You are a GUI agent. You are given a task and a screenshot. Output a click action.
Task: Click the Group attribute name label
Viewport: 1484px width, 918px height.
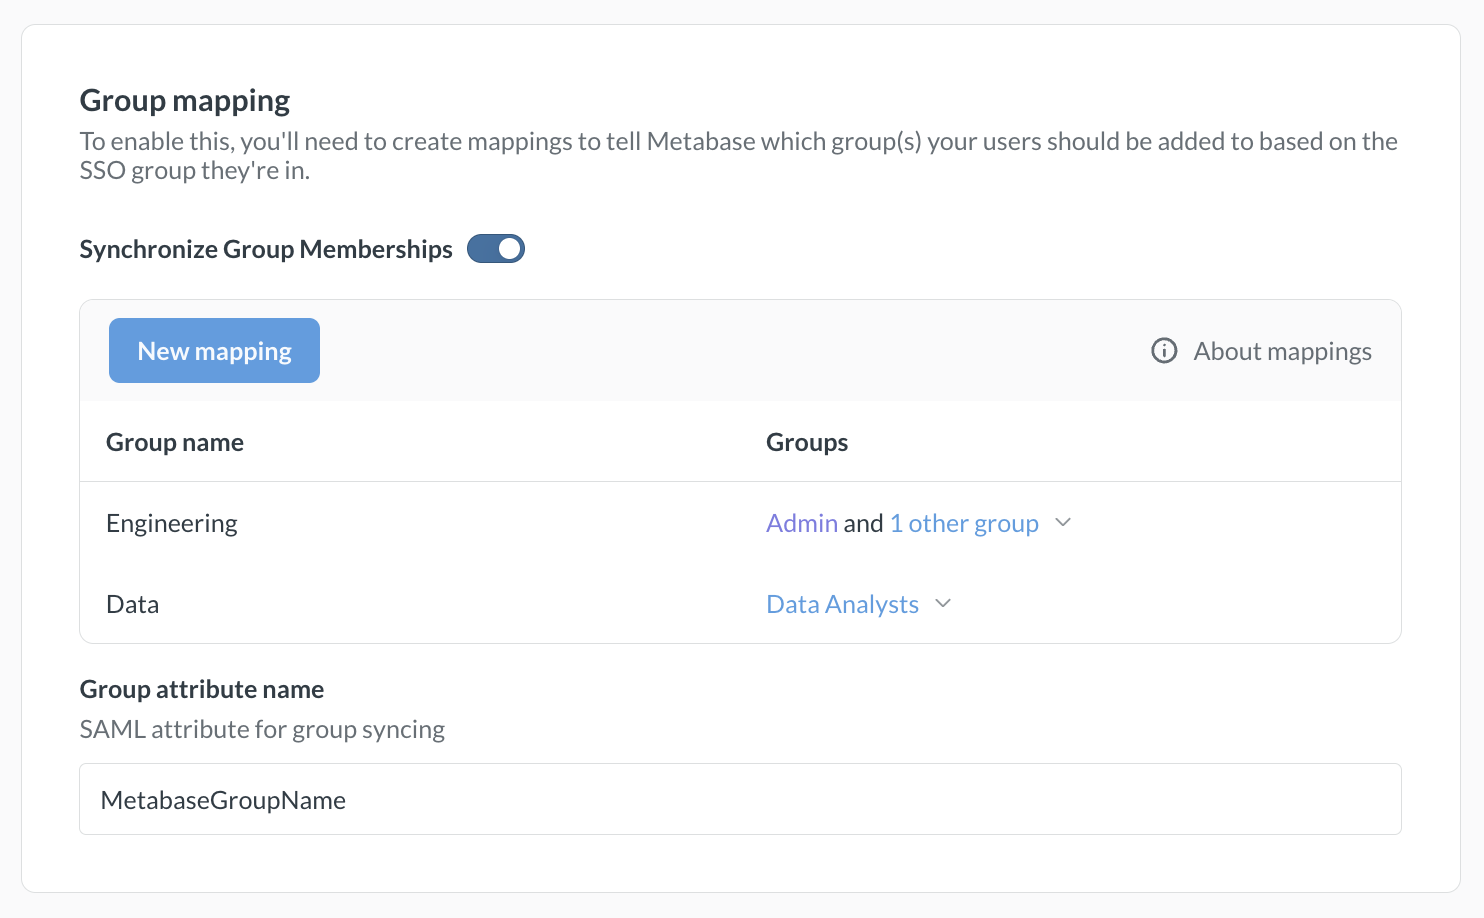[202, 689]
